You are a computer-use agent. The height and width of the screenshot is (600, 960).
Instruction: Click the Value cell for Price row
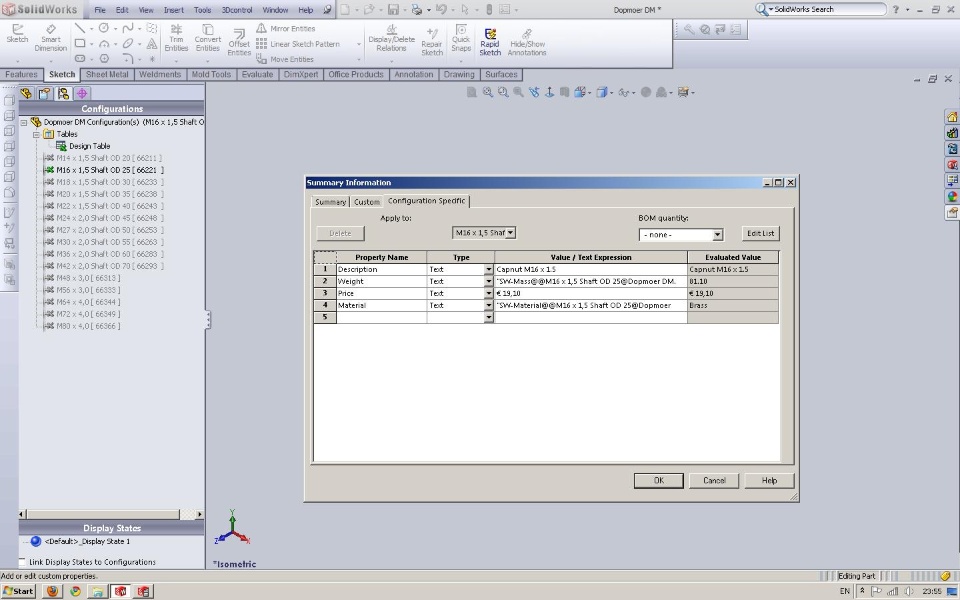click(591, 293)
